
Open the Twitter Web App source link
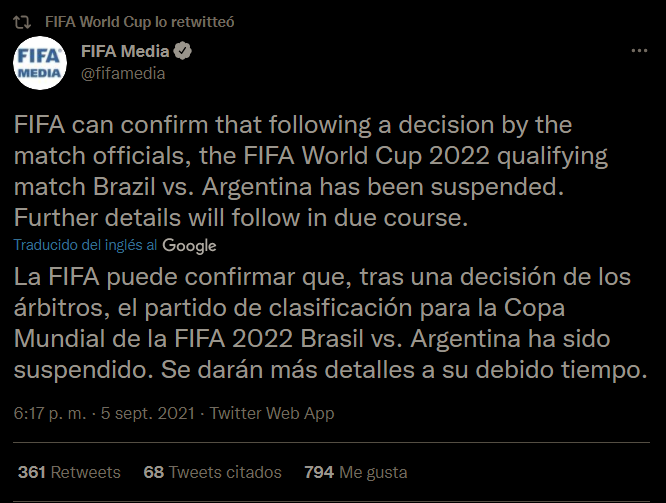coord(272,413)
